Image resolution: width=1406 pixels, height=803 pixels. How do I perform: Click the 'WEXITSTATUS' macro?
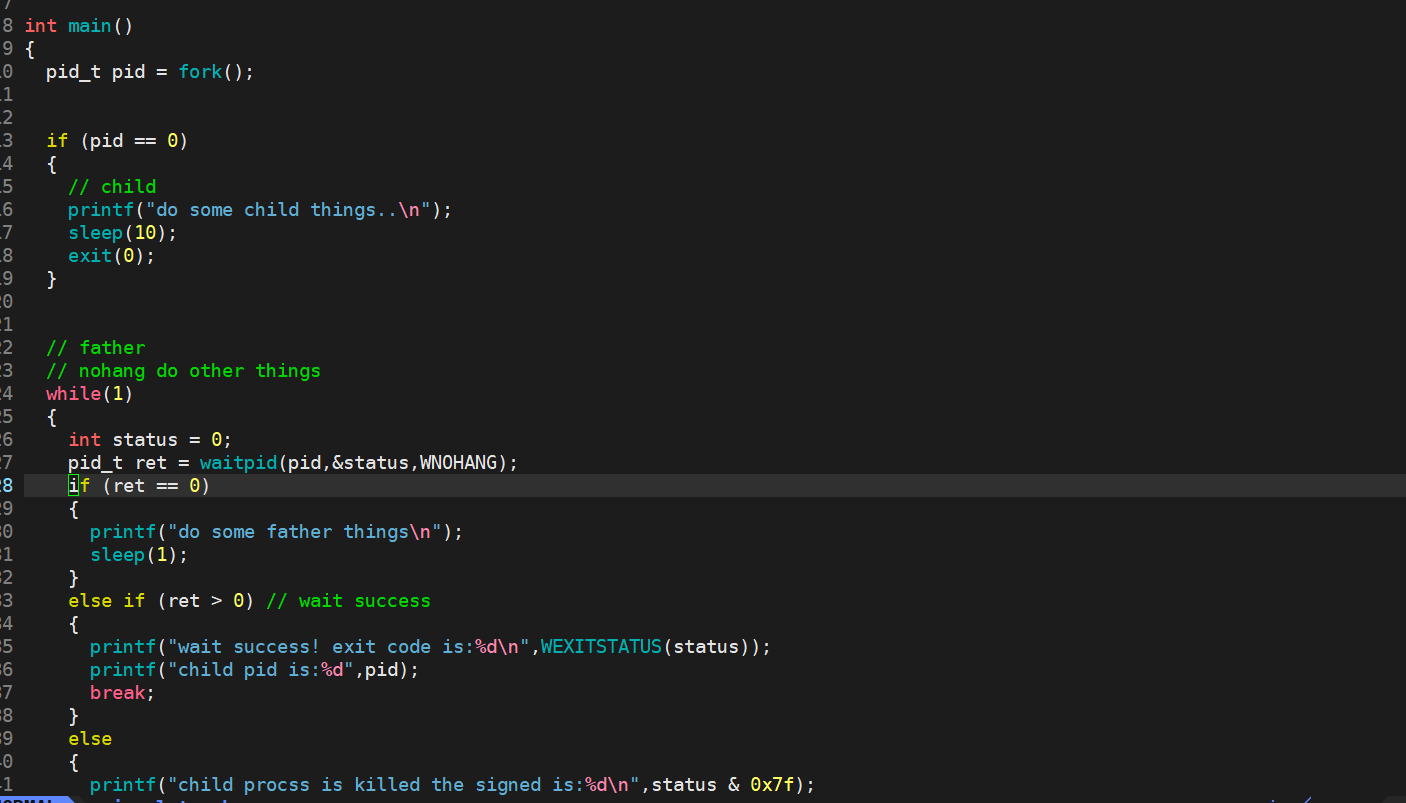click(601, 647)
